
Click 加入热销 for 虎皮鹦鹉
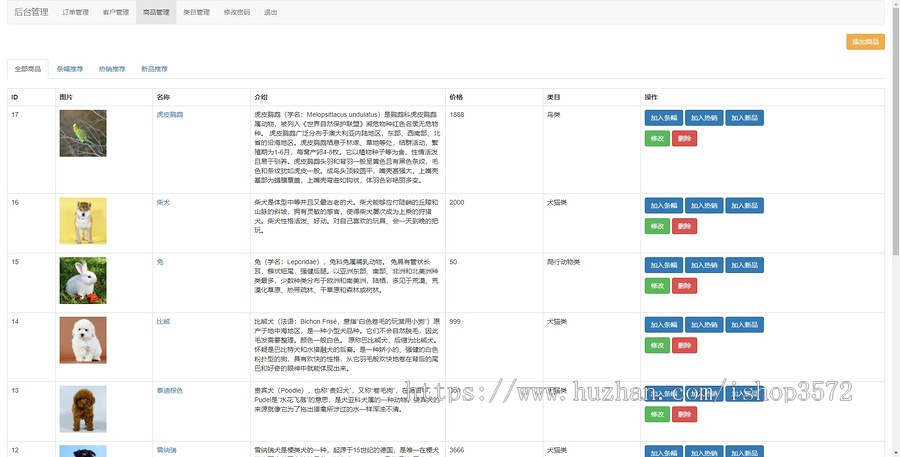[x=704, y=118]
